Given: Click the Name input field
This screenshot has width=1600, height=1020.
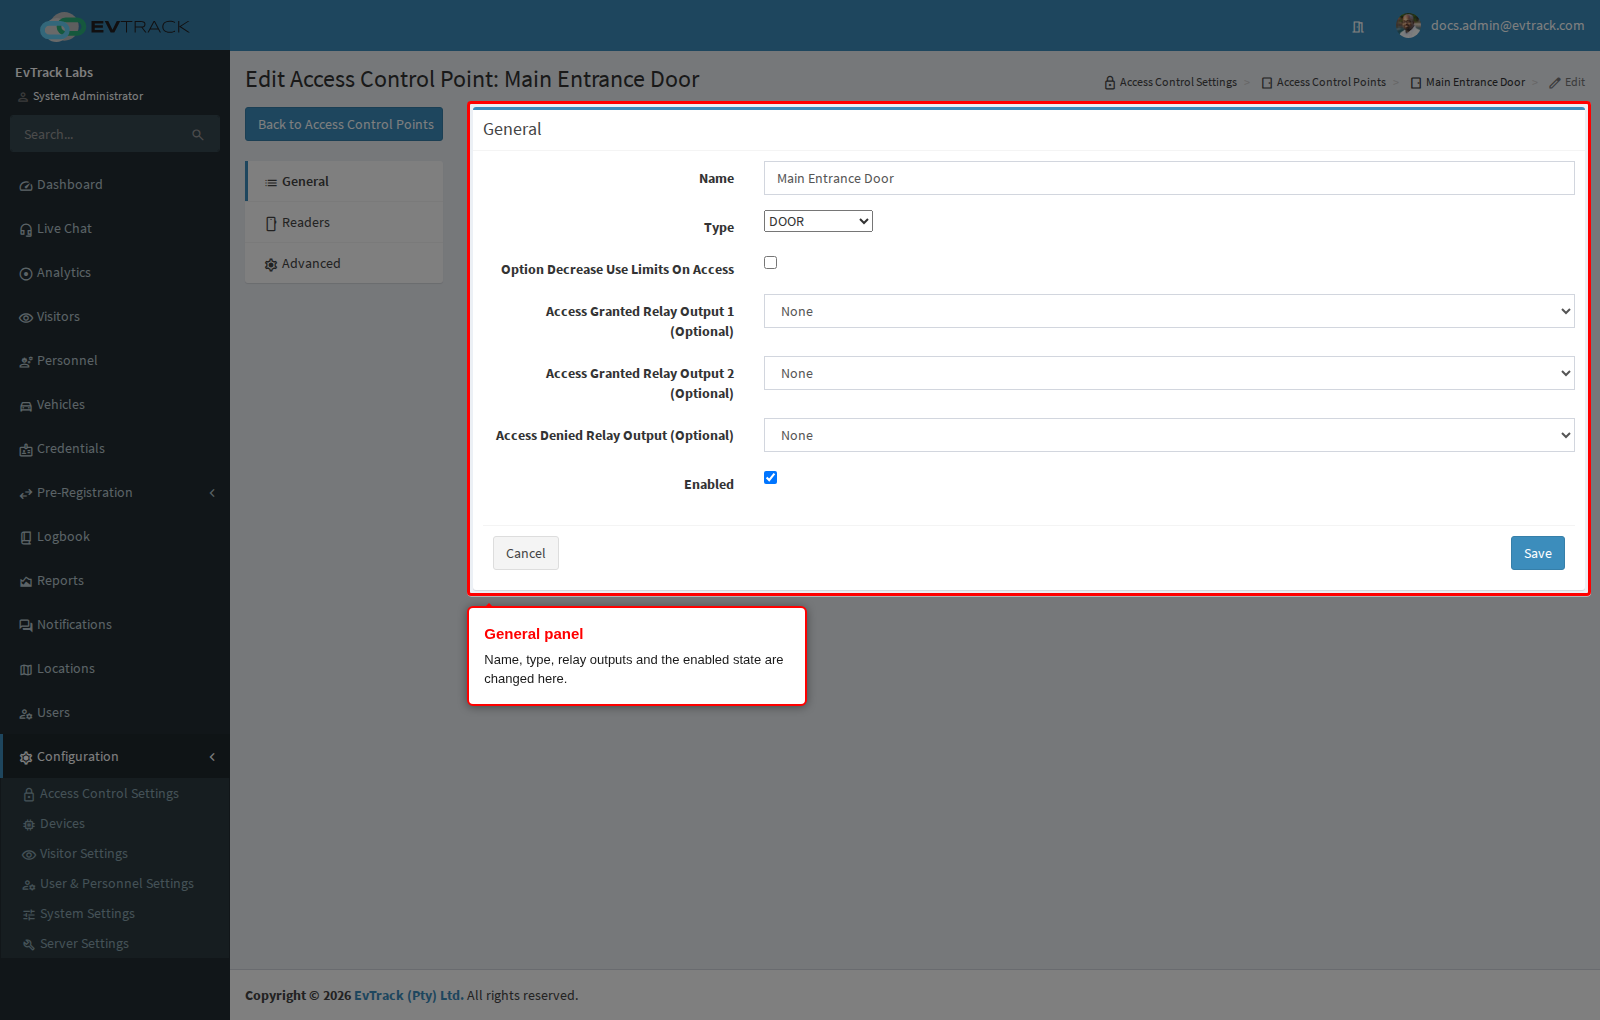Looking at the screenshot, I should coord(1169,178).
